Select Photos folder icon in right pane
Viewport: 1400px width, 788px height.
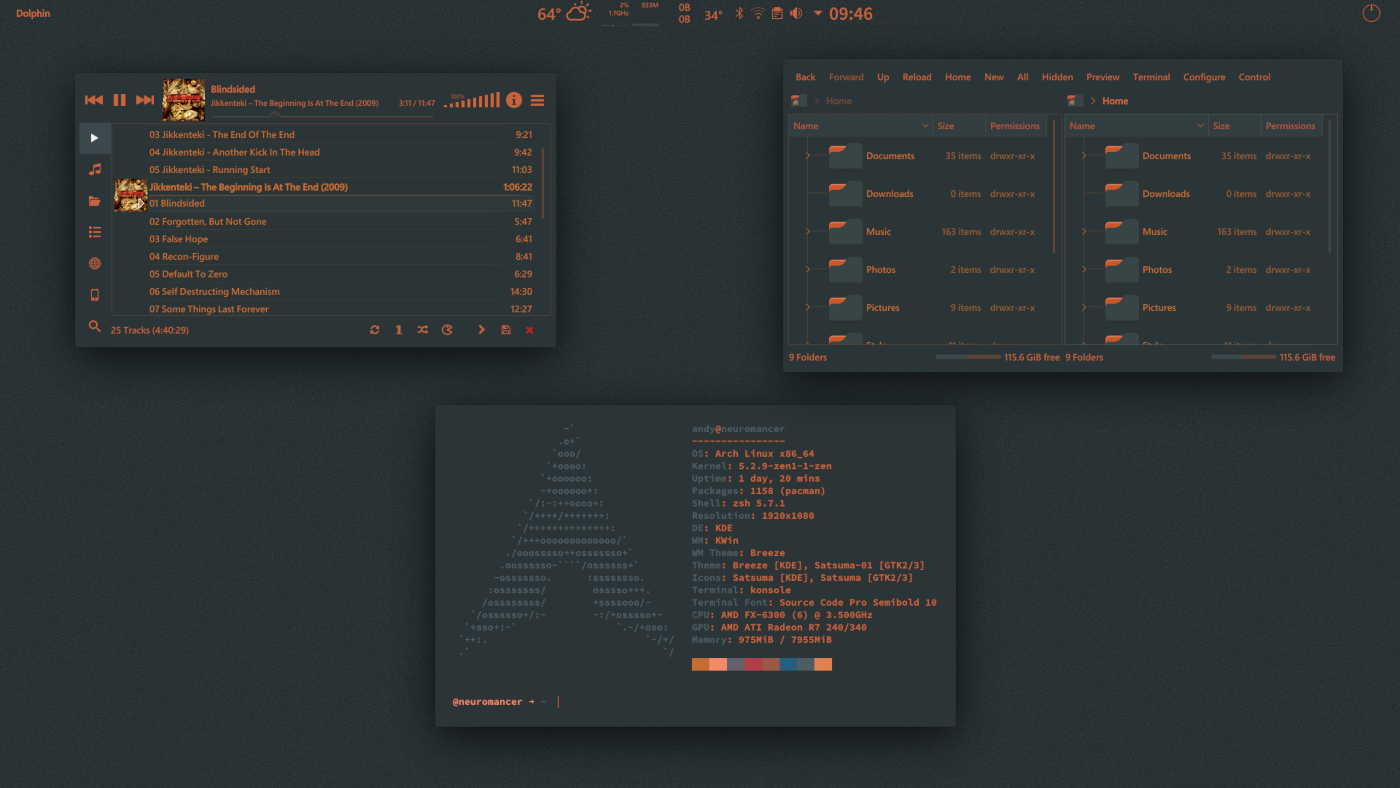pos(1121,269)
